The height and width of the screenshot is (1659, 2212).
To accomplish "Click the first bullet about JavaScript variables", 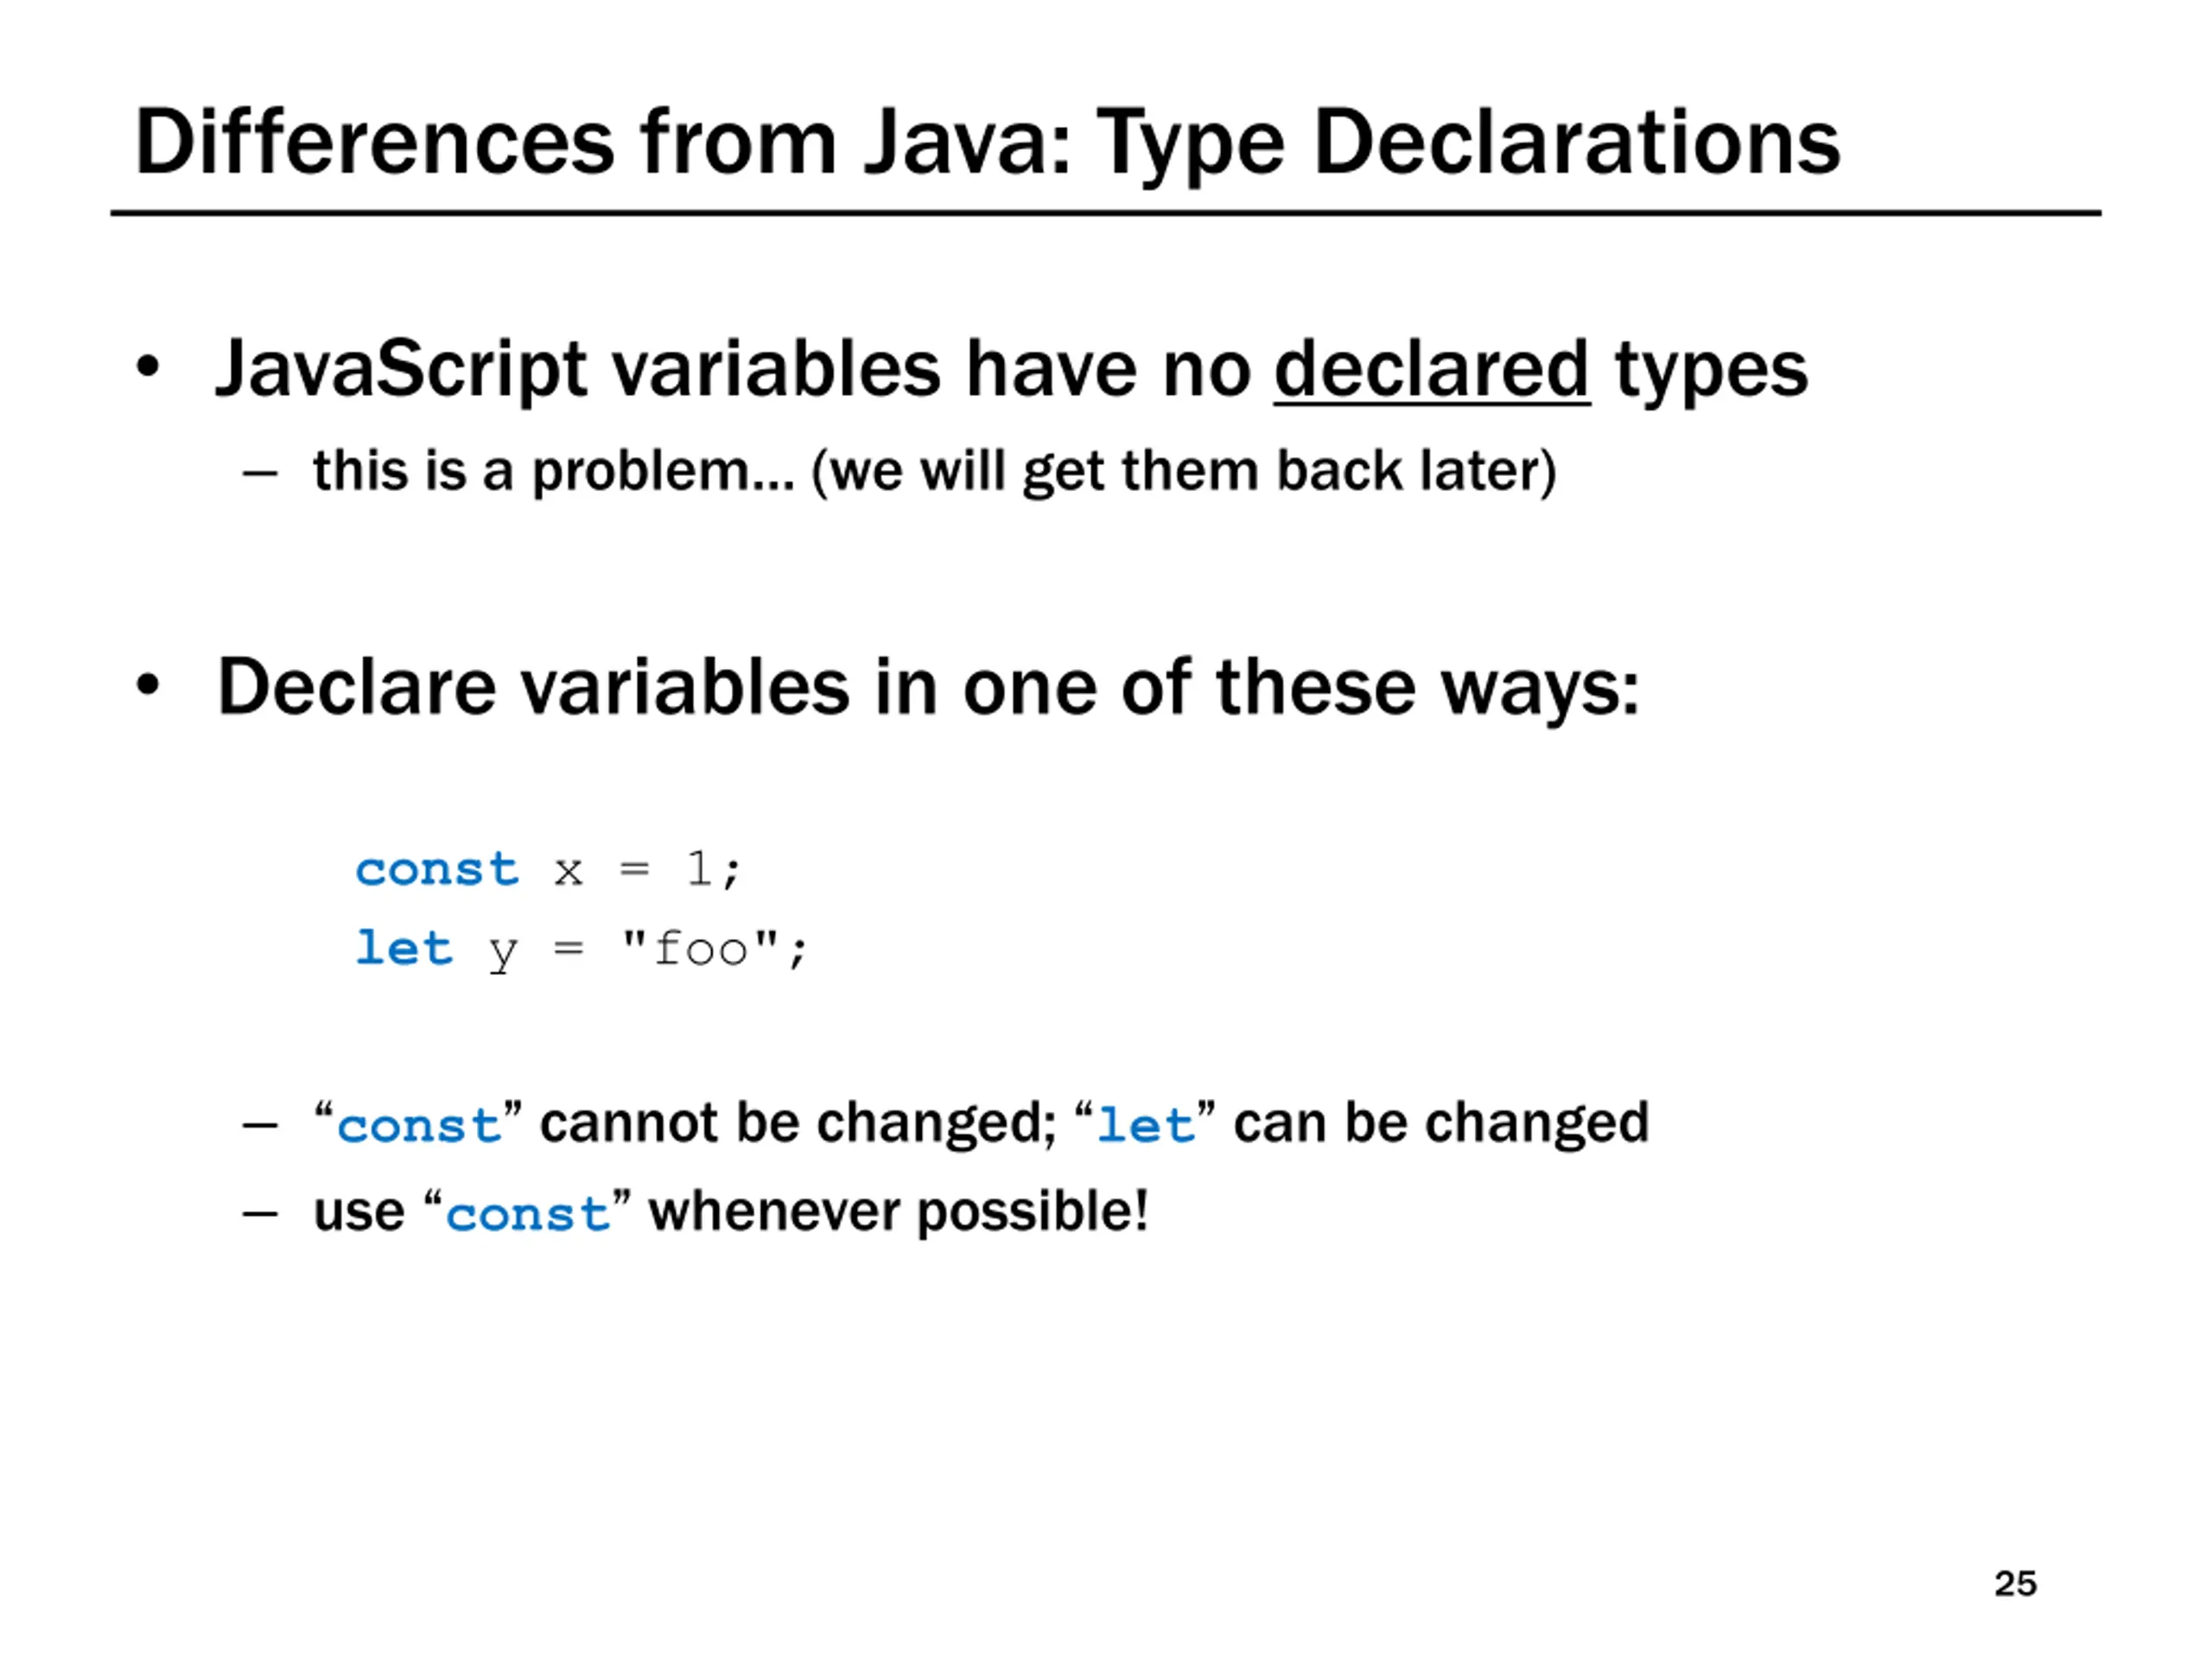I will click(1011, 370).
